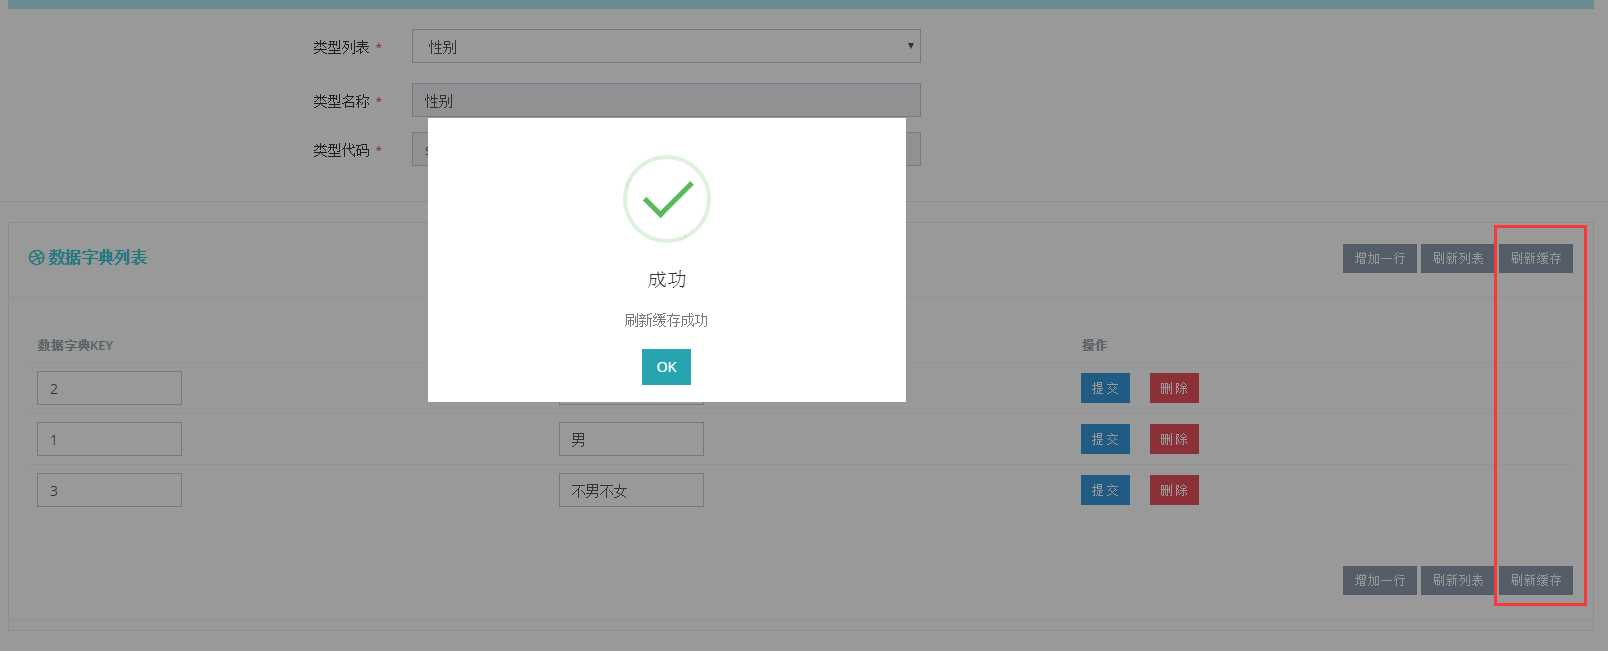Click the KEY field containing 2
This screenshot has height=651, width=1608.
(109, 388)
